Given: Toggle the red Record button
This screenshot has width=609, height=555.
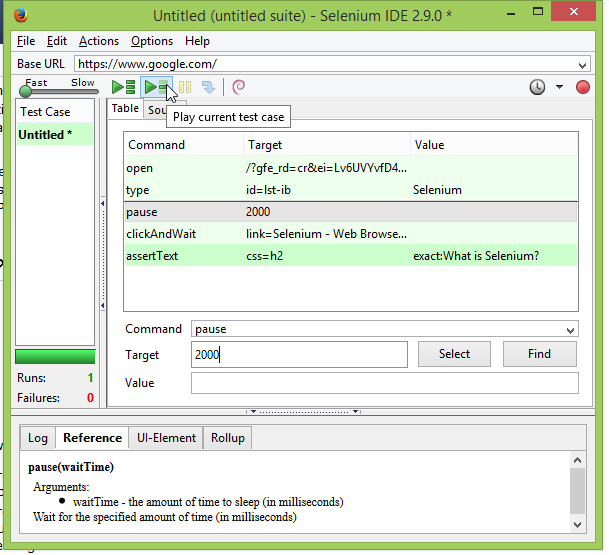Looking at the screenshot, I should point(583,87).
